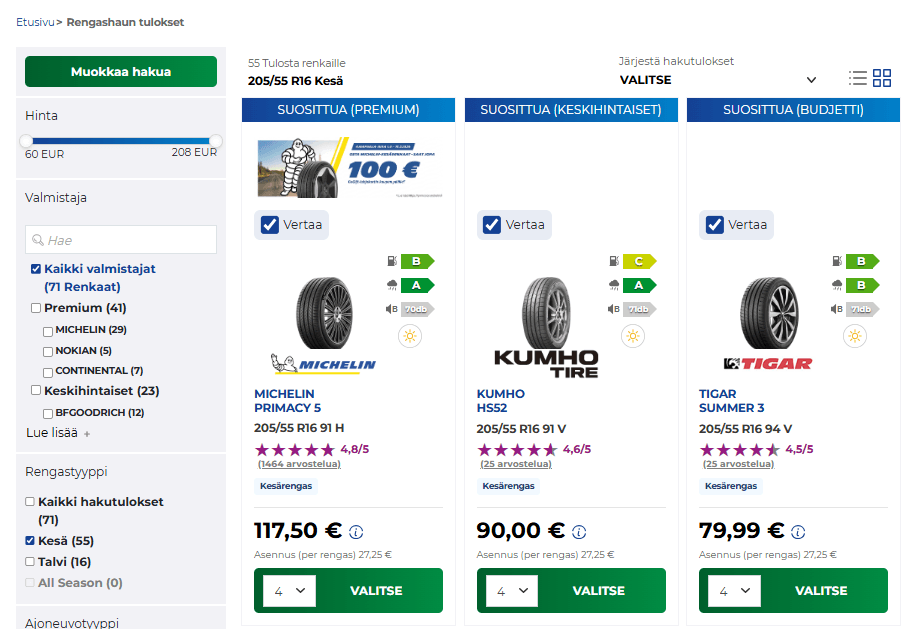Open price info icon next to 117,50 €

[356, 532]
